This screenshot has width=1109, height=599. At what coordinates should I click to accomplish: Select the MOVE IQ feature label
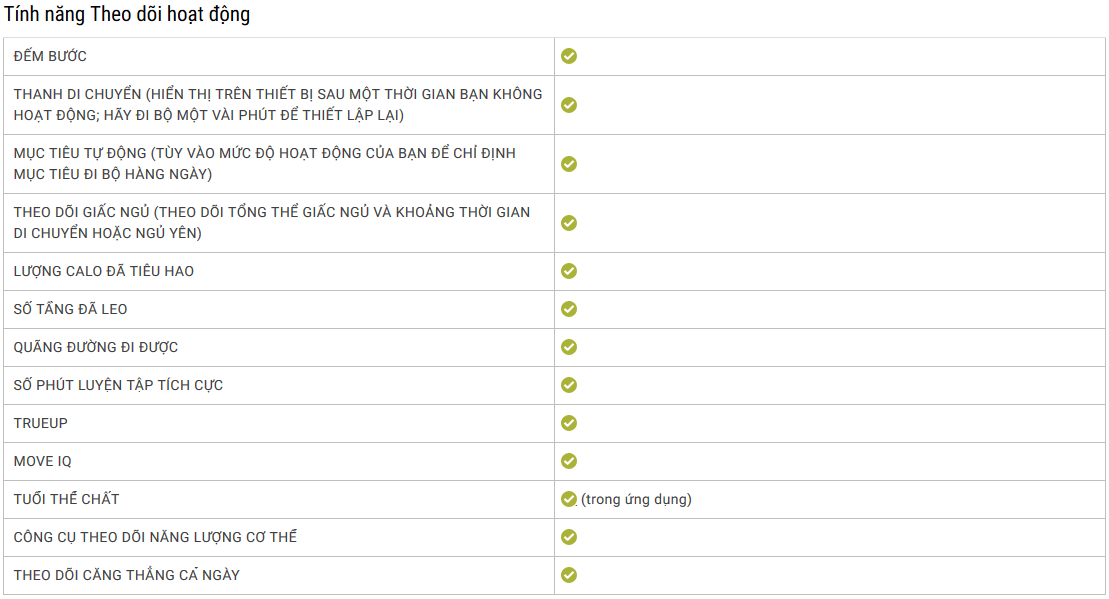(x=42, y=461)
